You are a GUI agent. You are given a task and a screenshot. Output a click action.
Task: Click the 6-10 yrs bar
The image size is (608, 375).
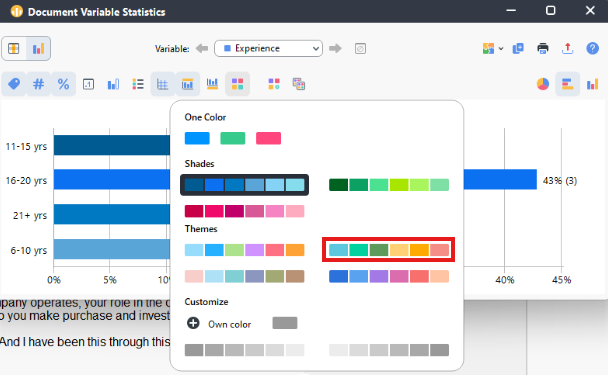pyautogui.click(x=112, y=249)
